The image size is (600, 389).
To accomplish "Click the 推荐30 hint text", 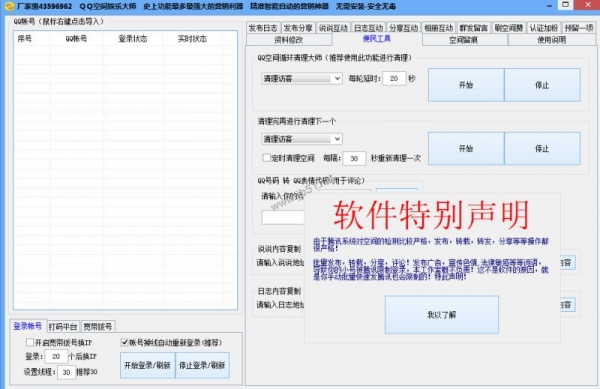I will [87, 372].
